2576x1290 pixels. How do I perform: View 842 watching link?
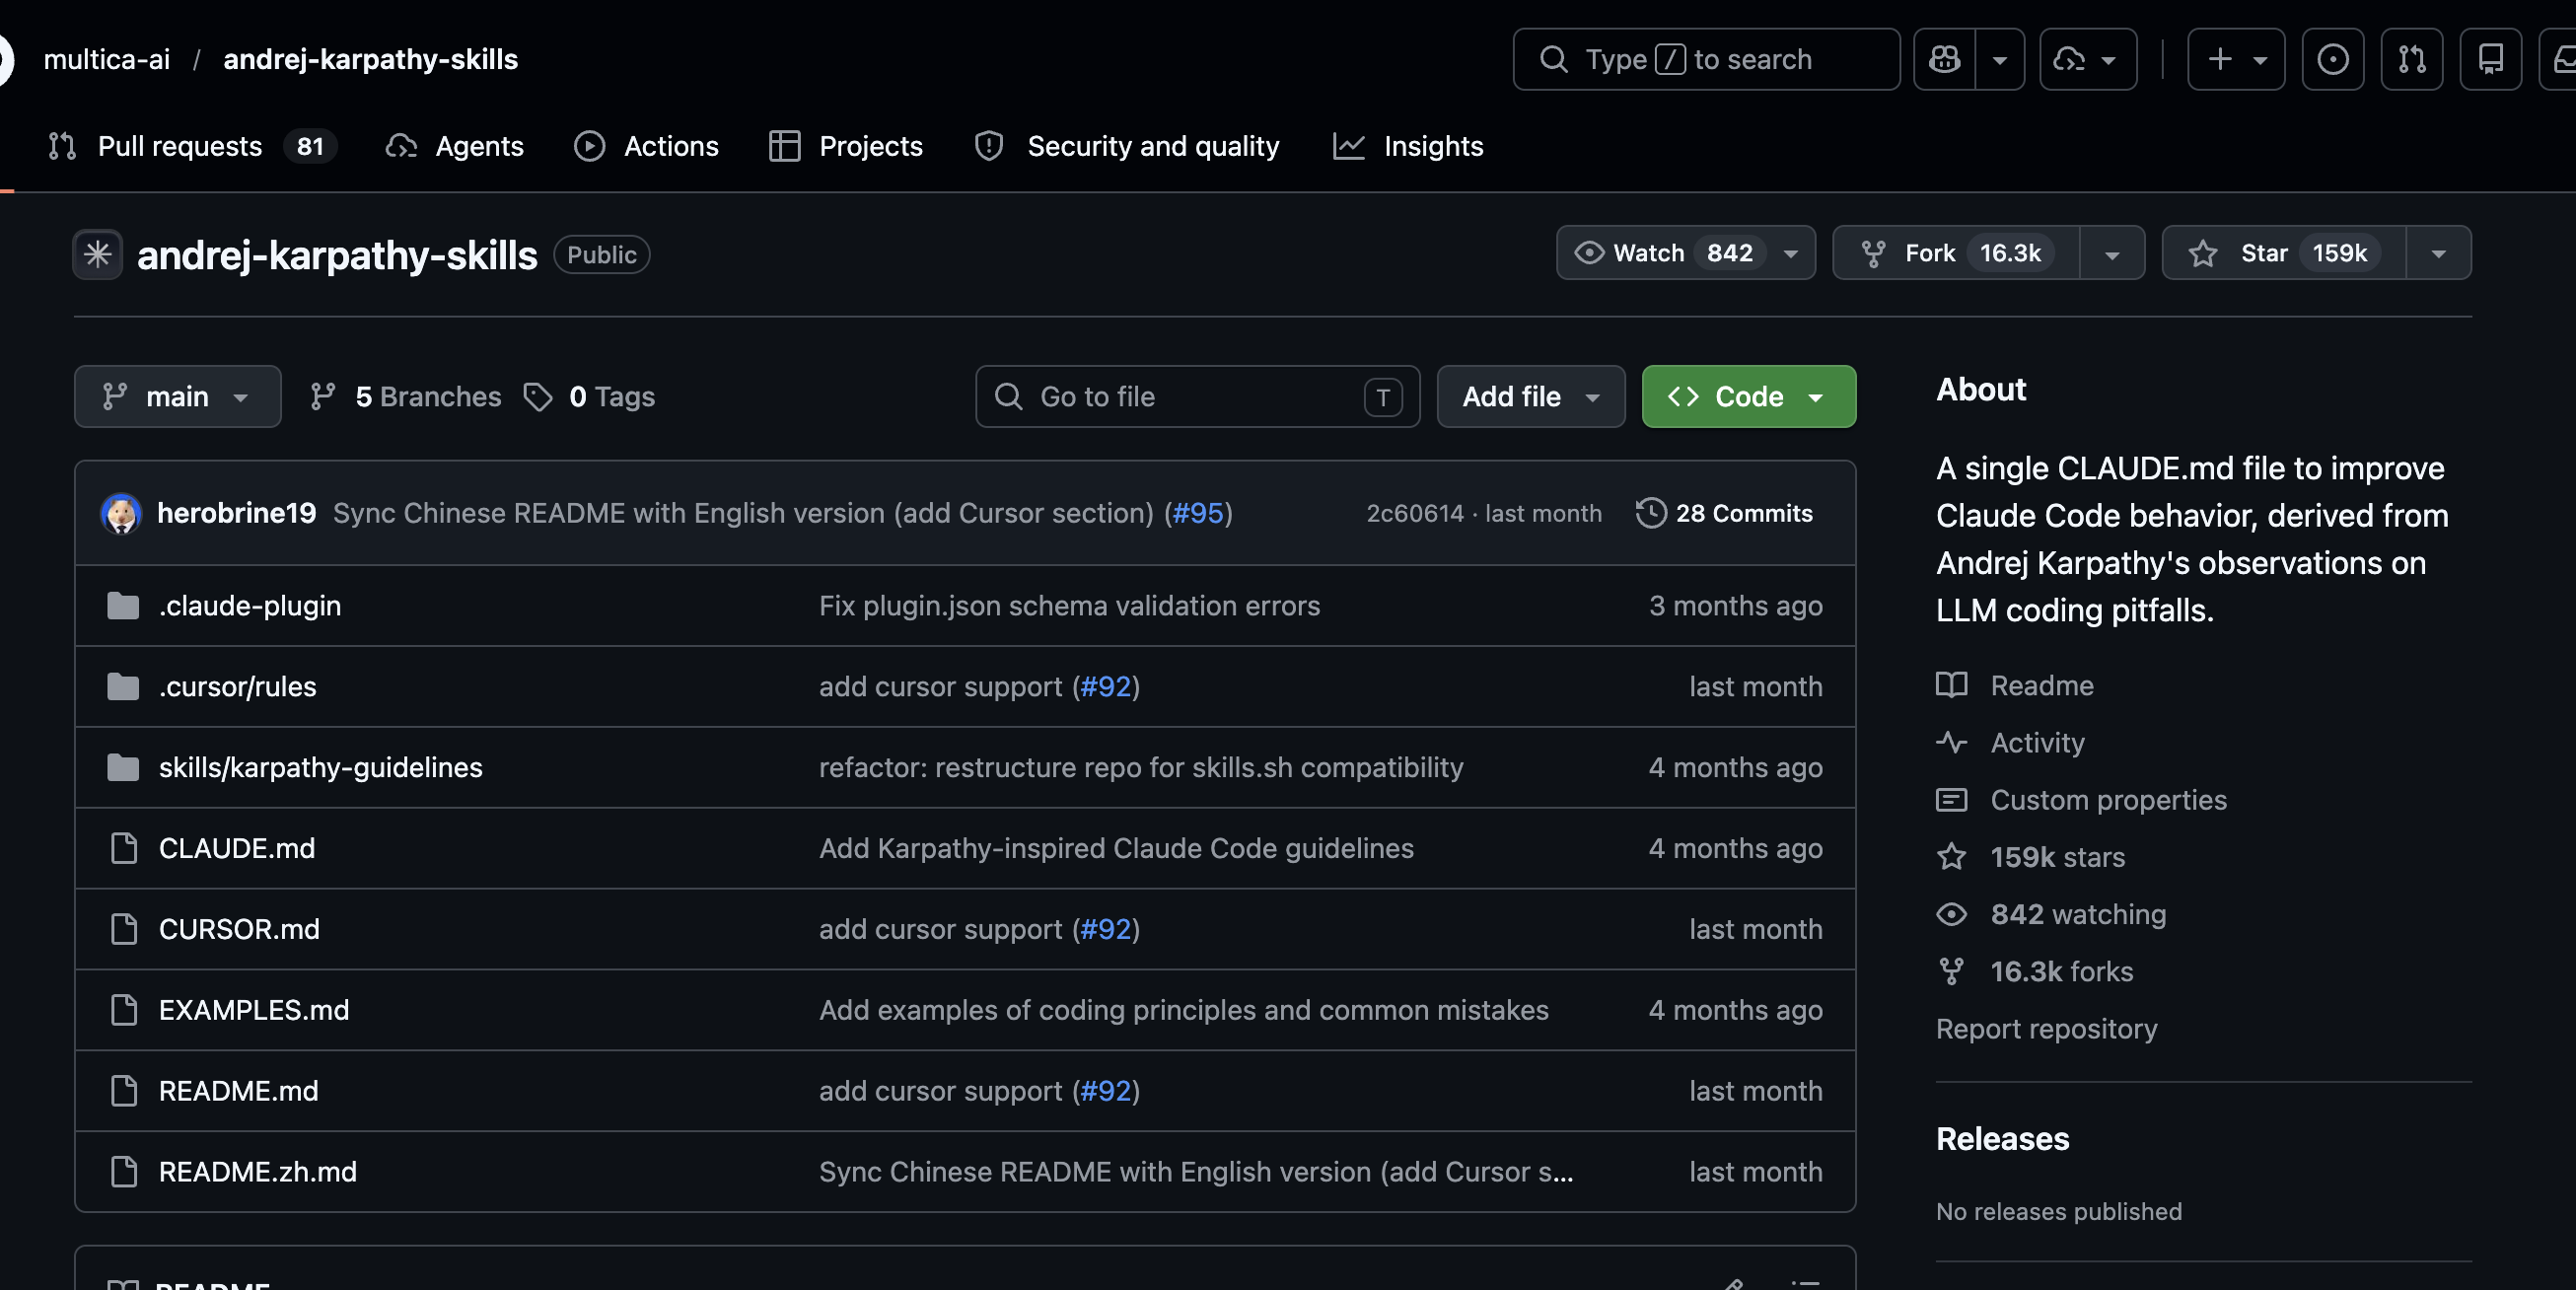point(2051,914)
